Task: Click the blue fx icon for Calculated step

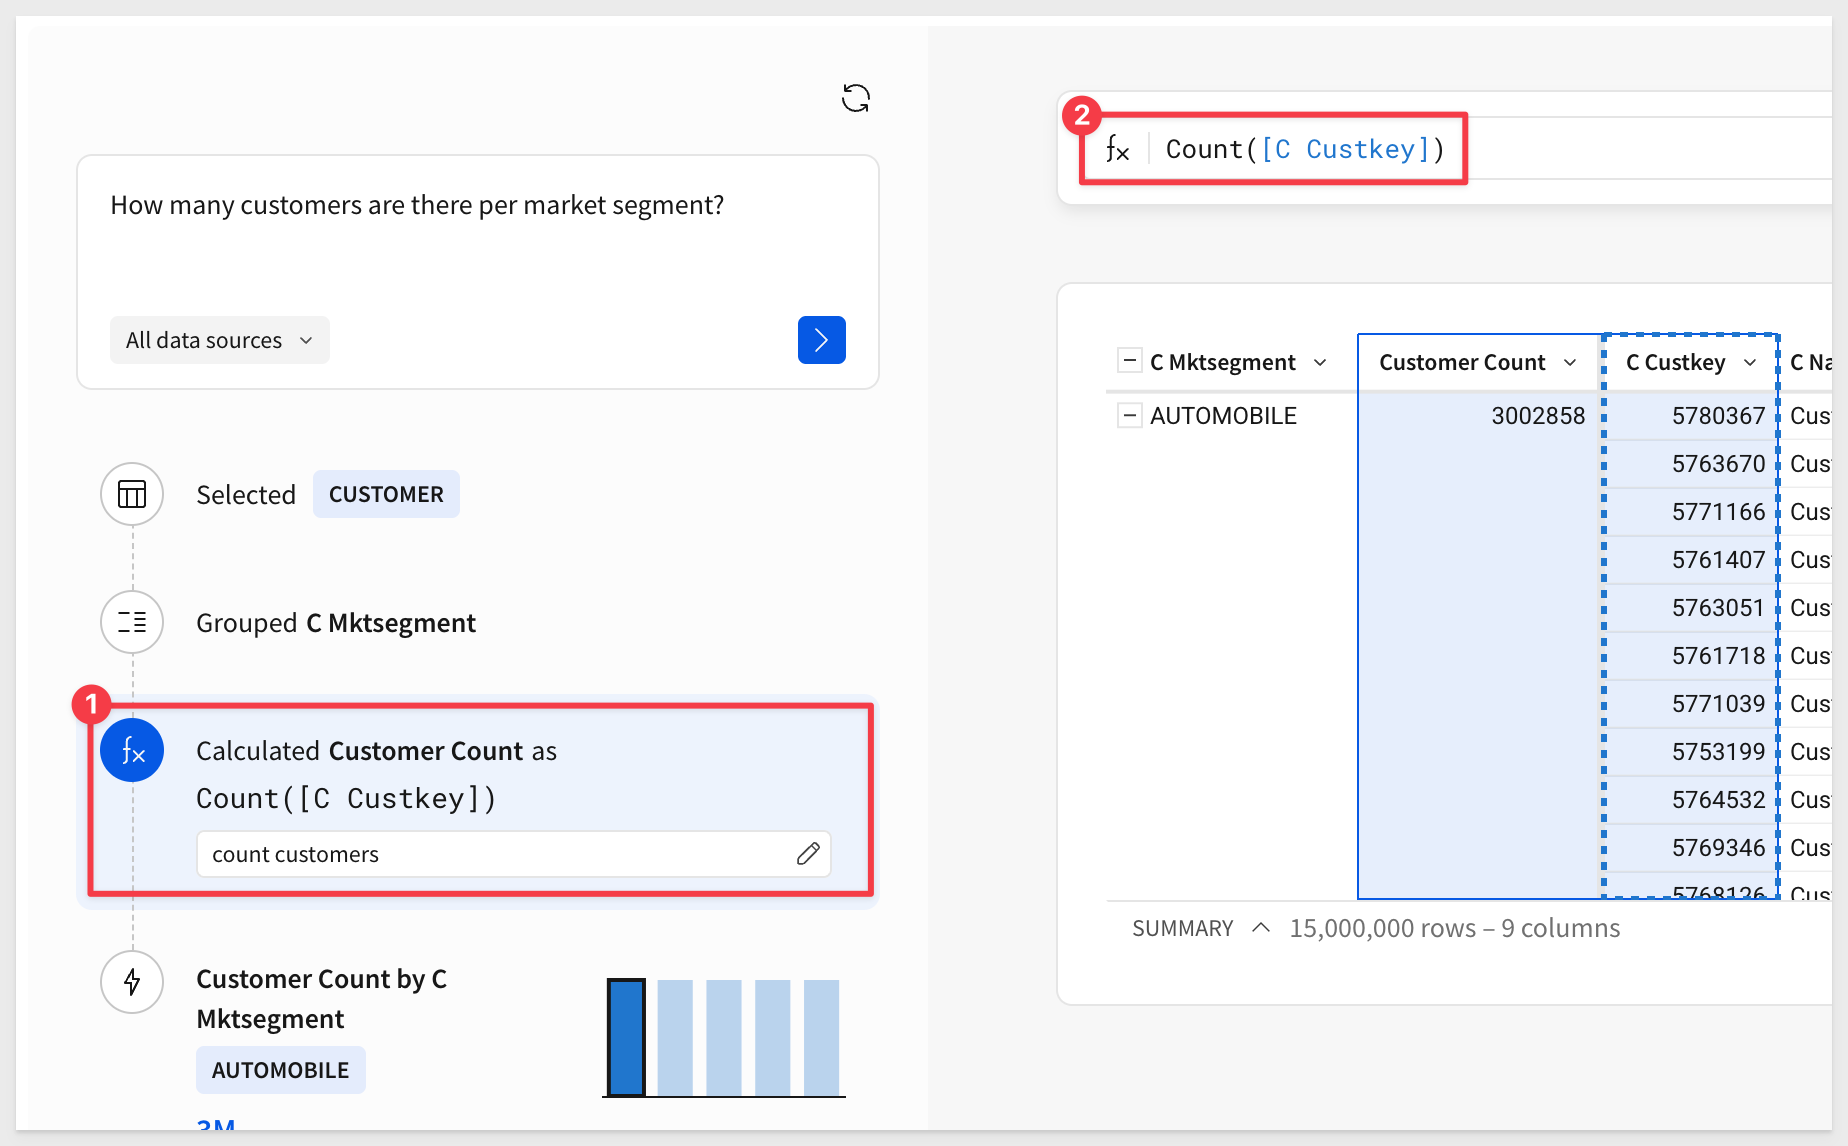Action: pyautogui.click(x=132, y=750)
